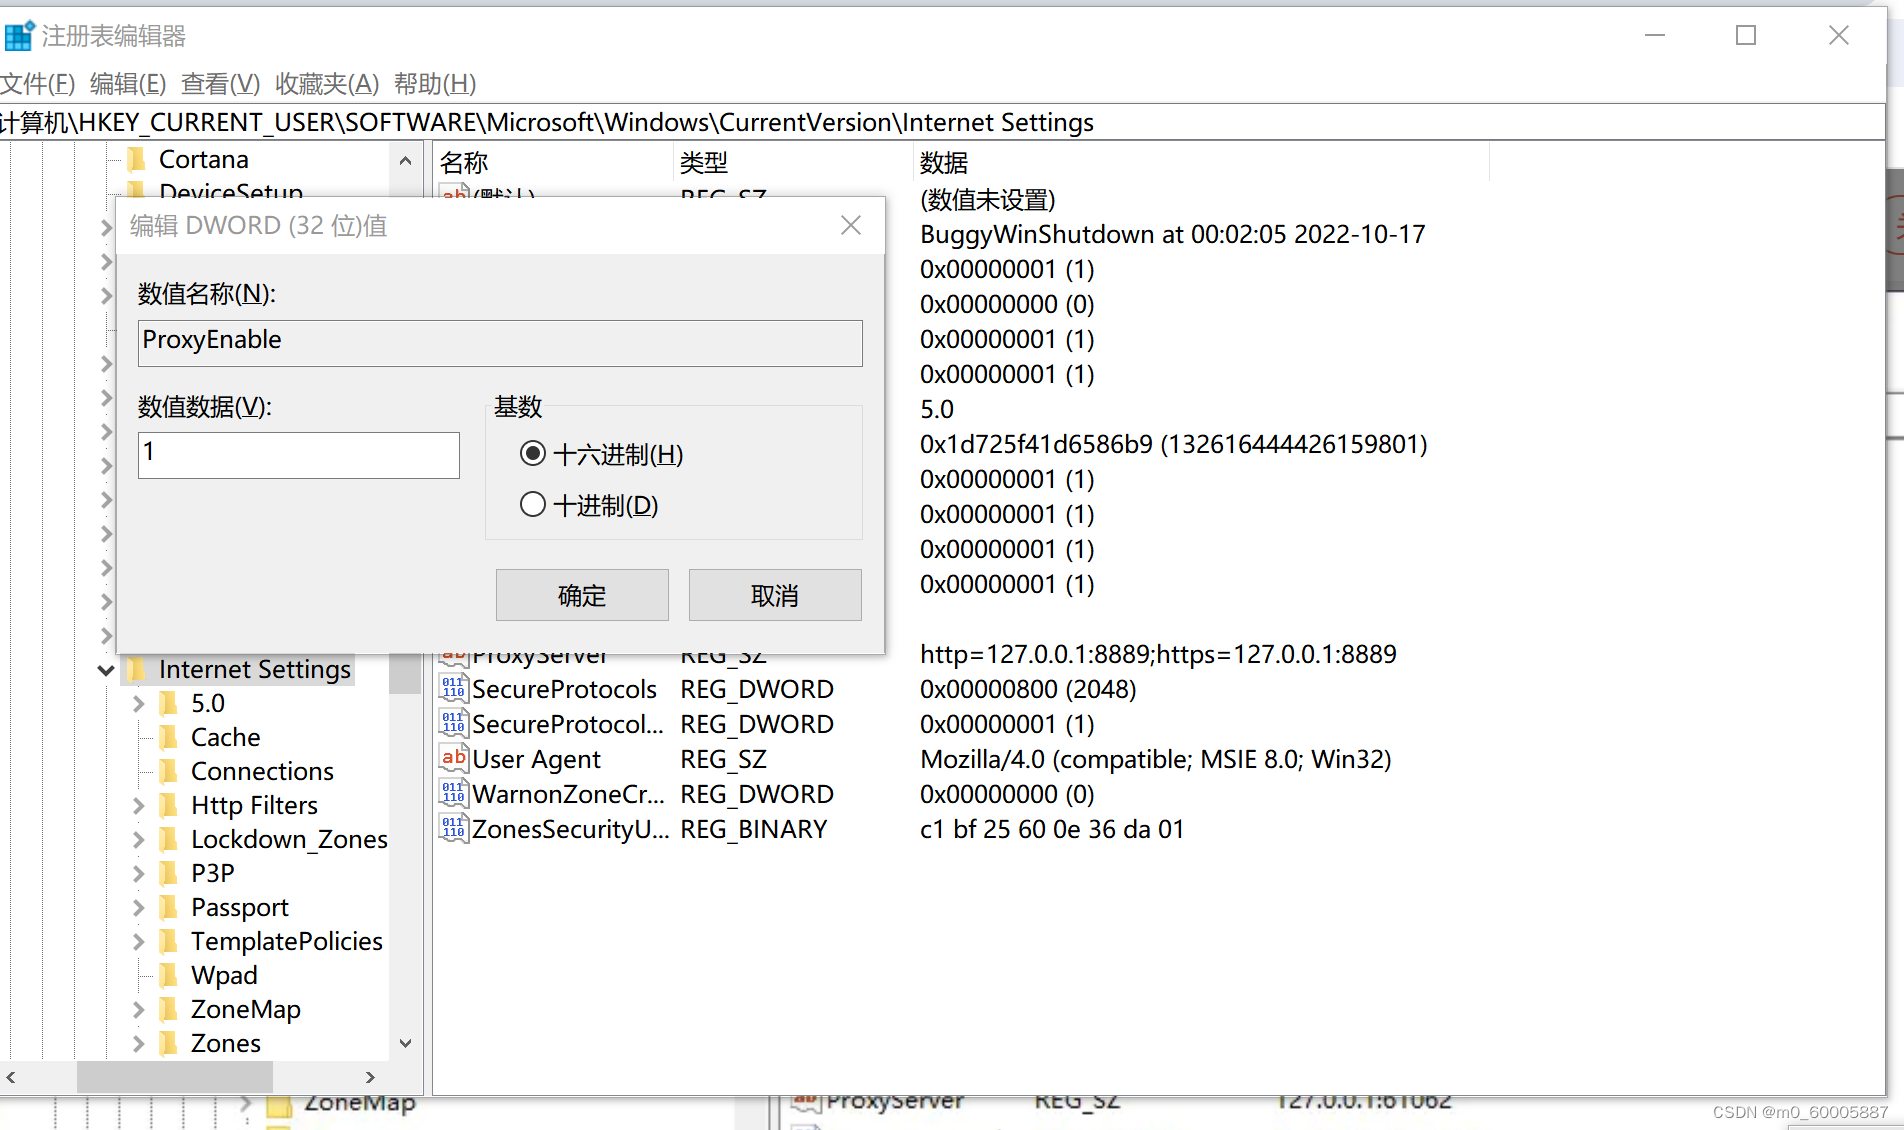Select the 十进制 base option
Screen dimensions: 1904x1130
click(533, 504)
